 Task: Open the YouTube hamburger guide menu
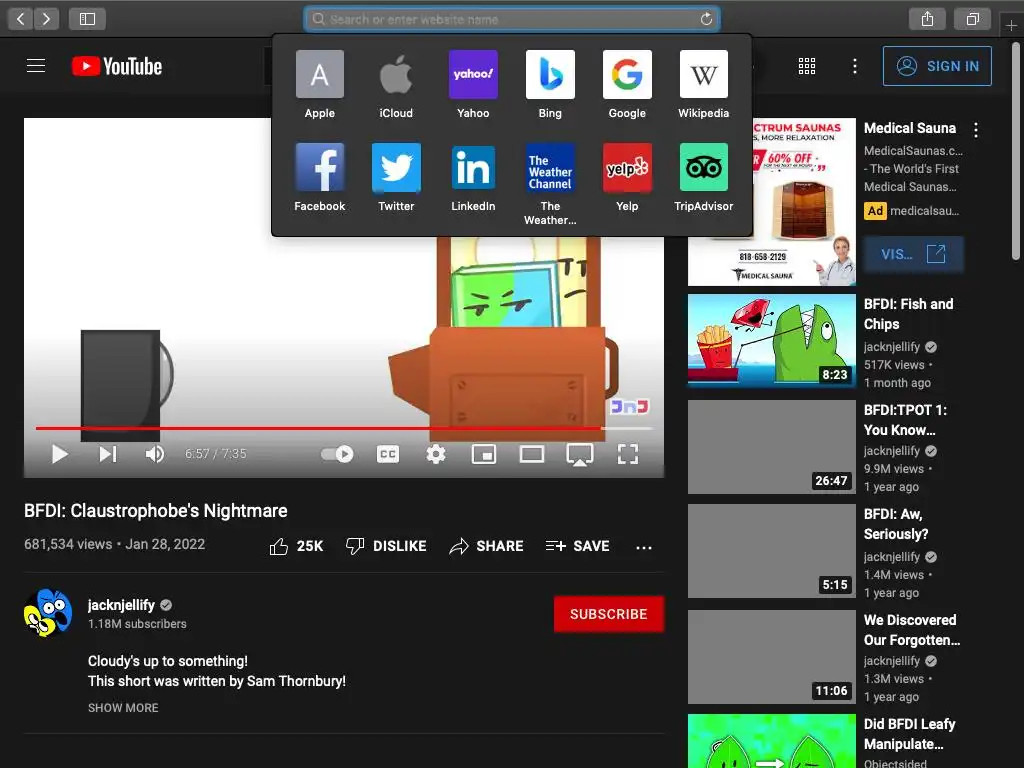click(36, 66)
